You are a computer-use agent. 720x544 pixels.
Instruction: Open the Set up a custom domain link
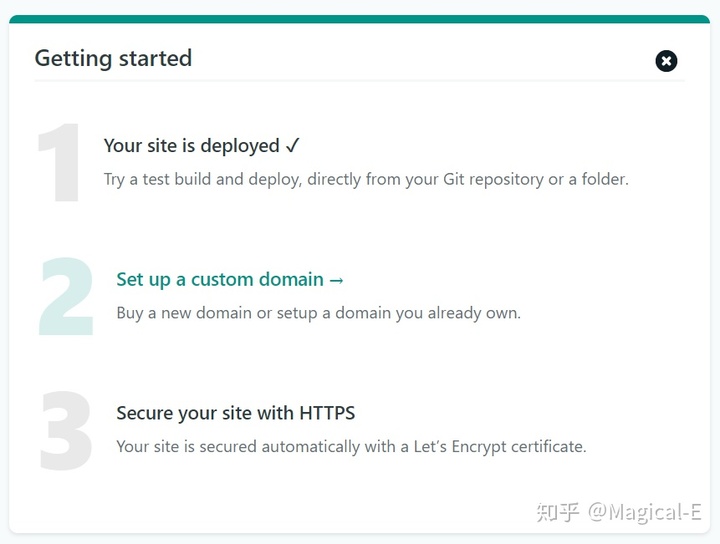click(230, 280)
